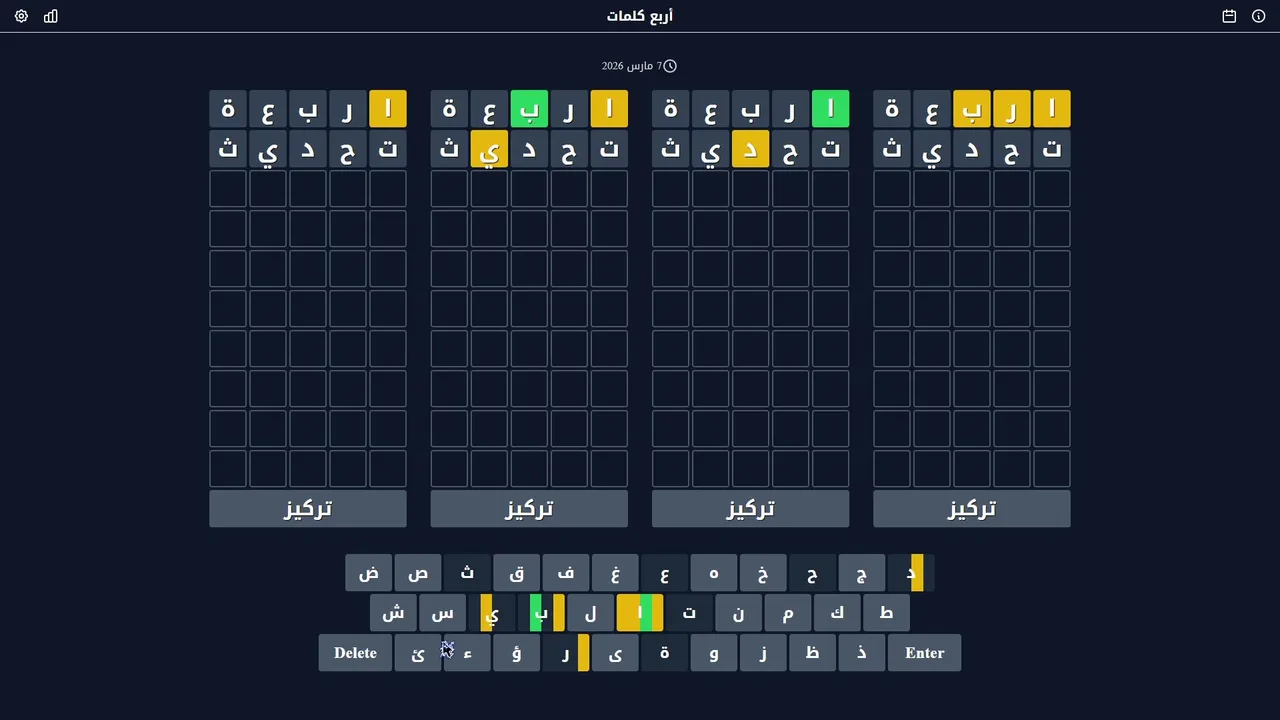Tap the و key

click(713, 653)
